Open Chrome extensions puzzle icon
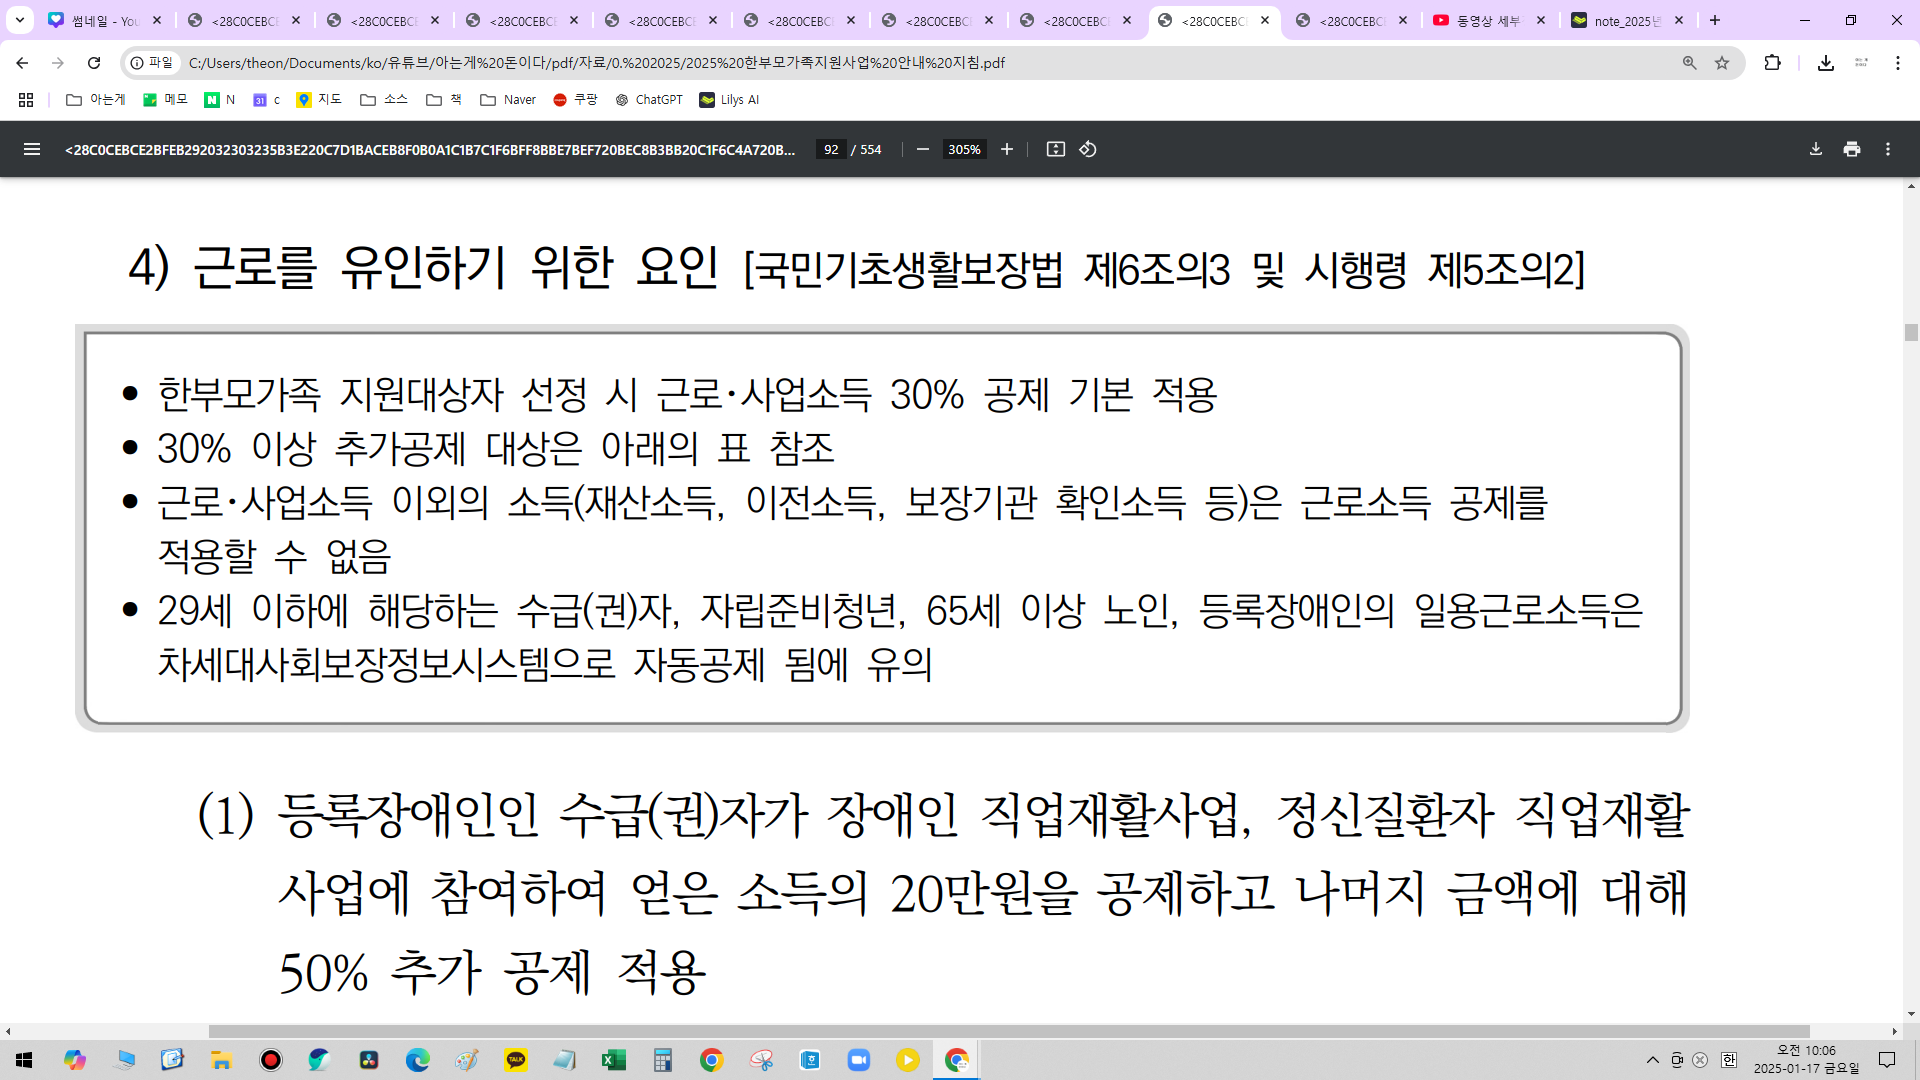The height and width of the screenshot is (1080, 1920). point(1772,63)
